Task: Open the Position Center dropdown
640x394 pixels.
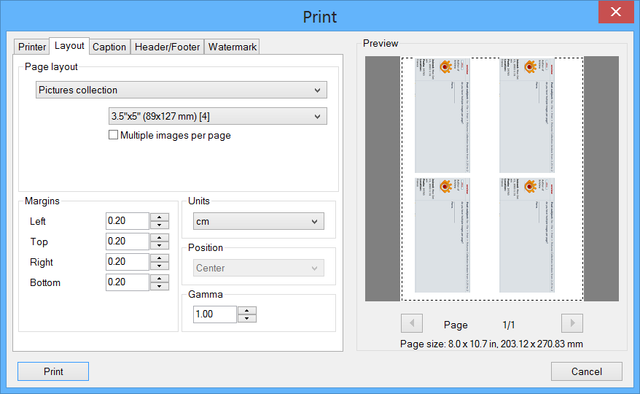Action: tap(258, 268)
